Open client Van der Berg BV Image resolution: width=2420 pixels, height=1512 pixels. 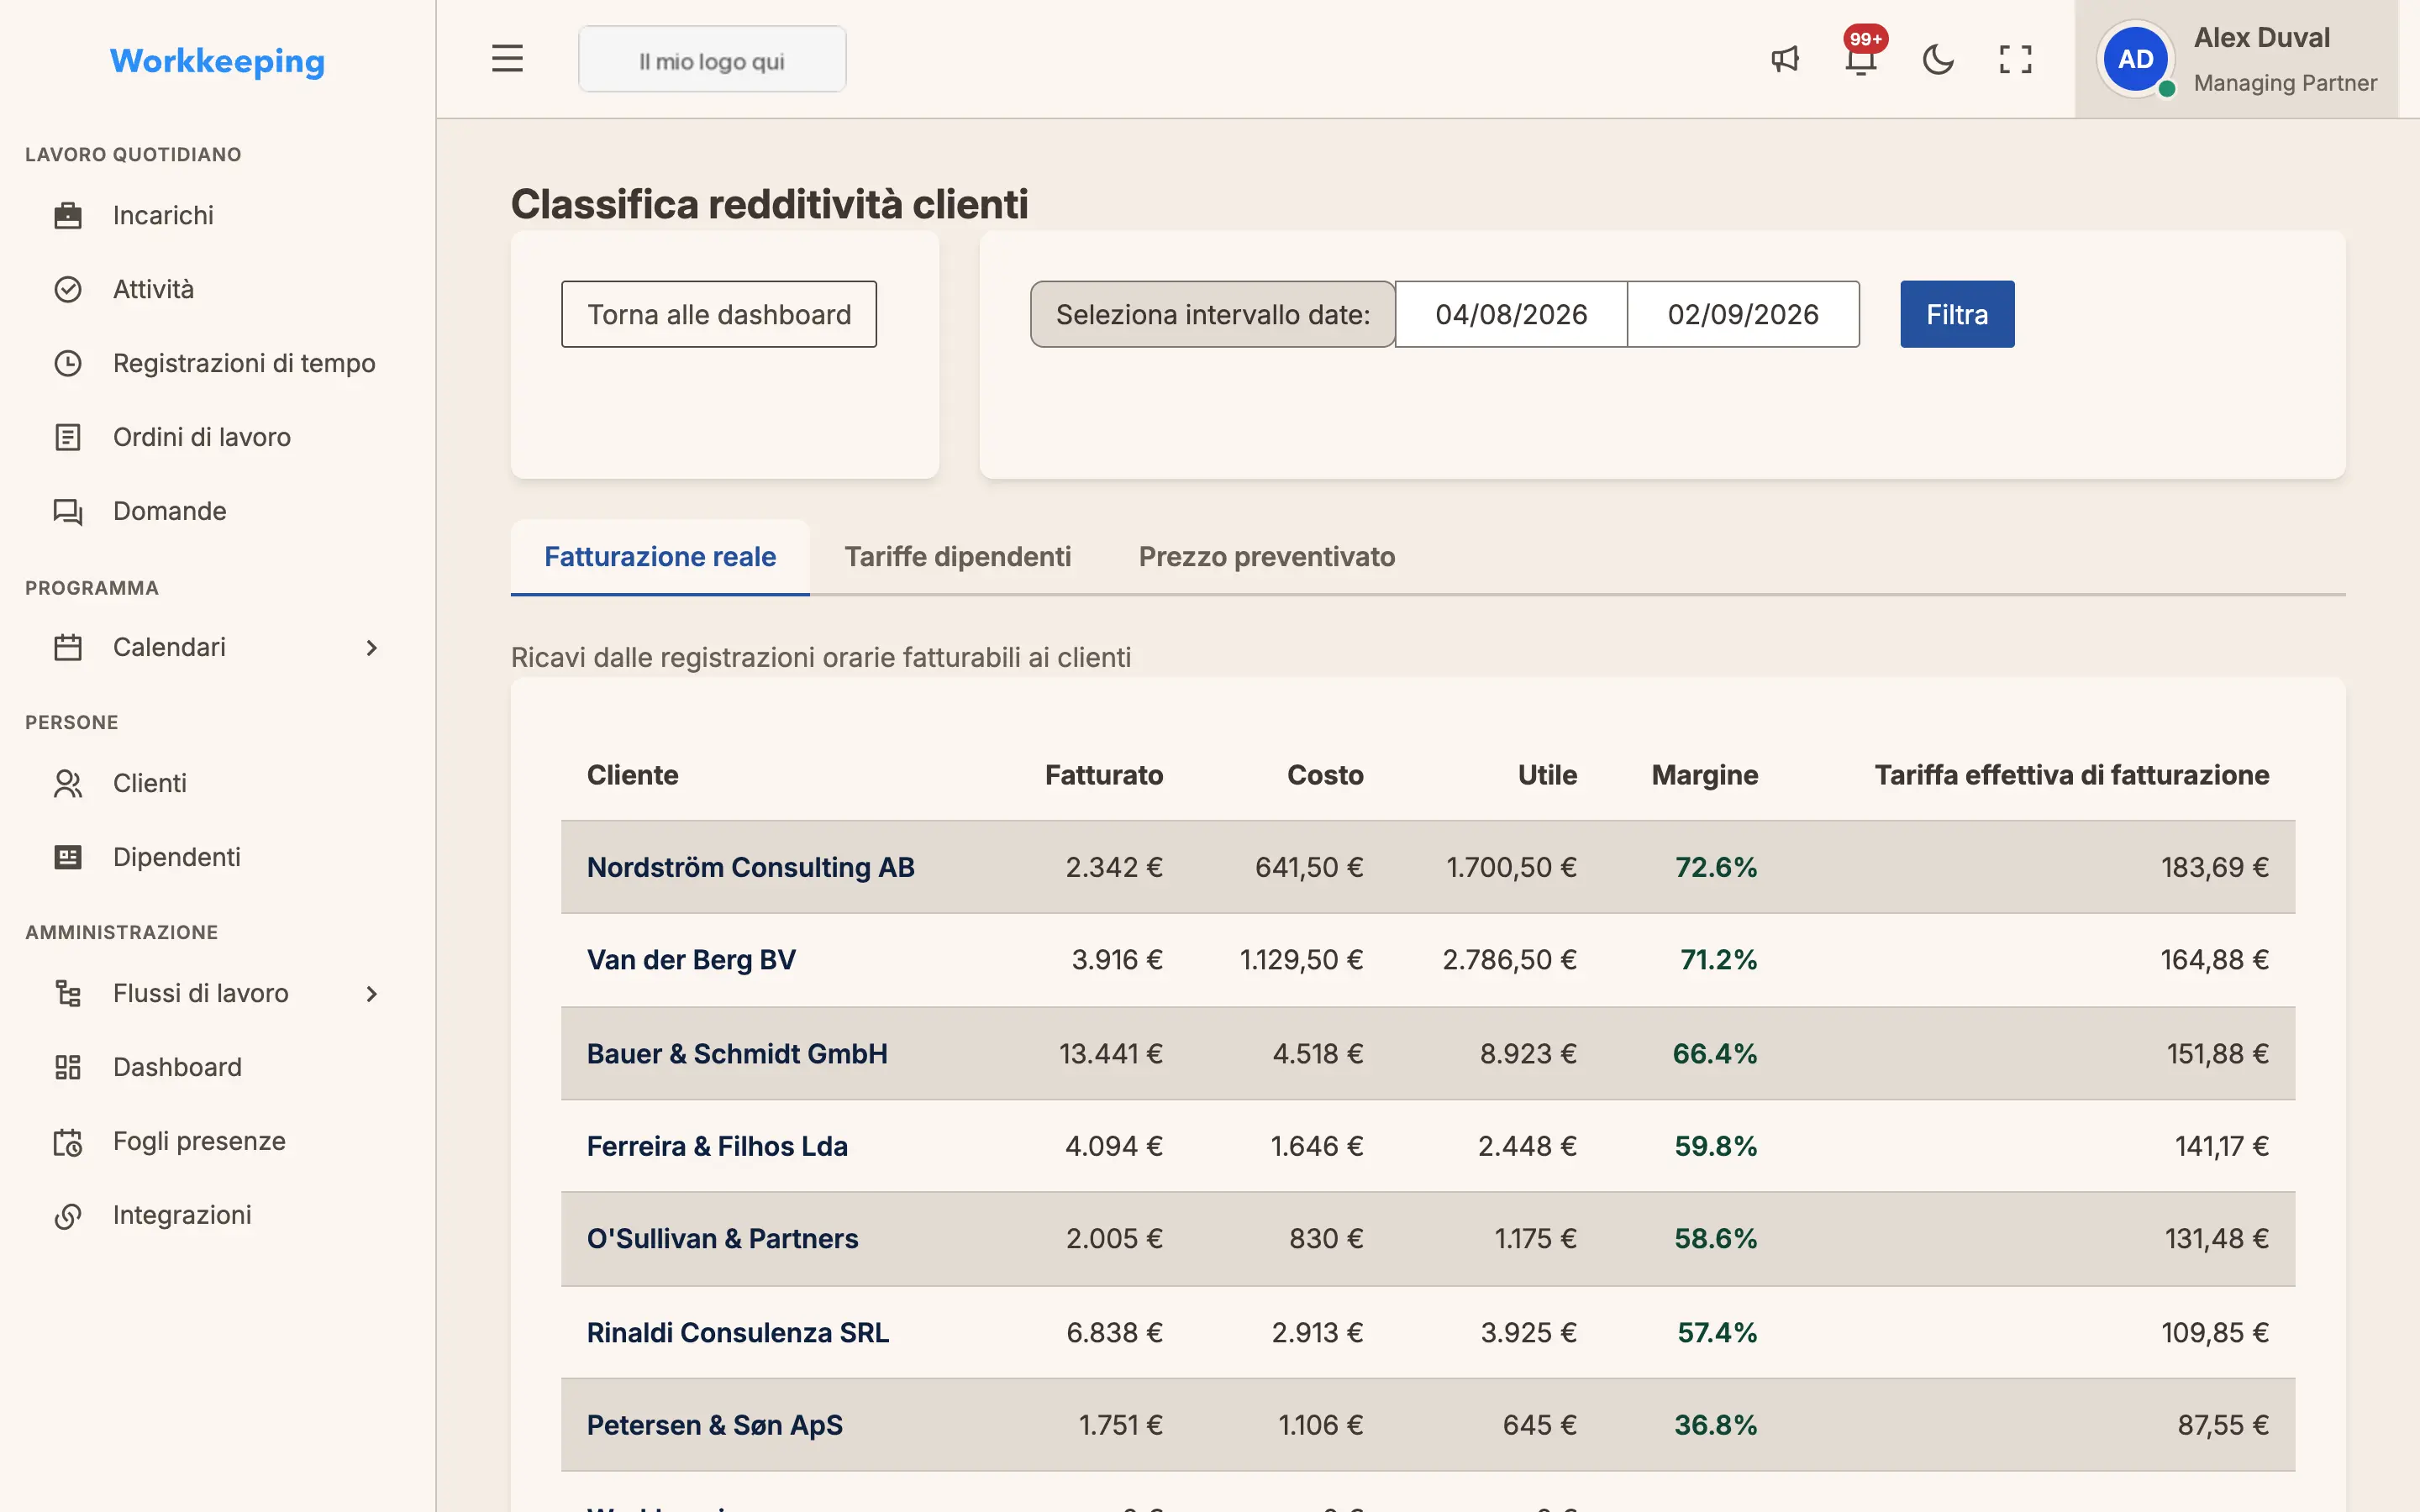coord(691,960)
